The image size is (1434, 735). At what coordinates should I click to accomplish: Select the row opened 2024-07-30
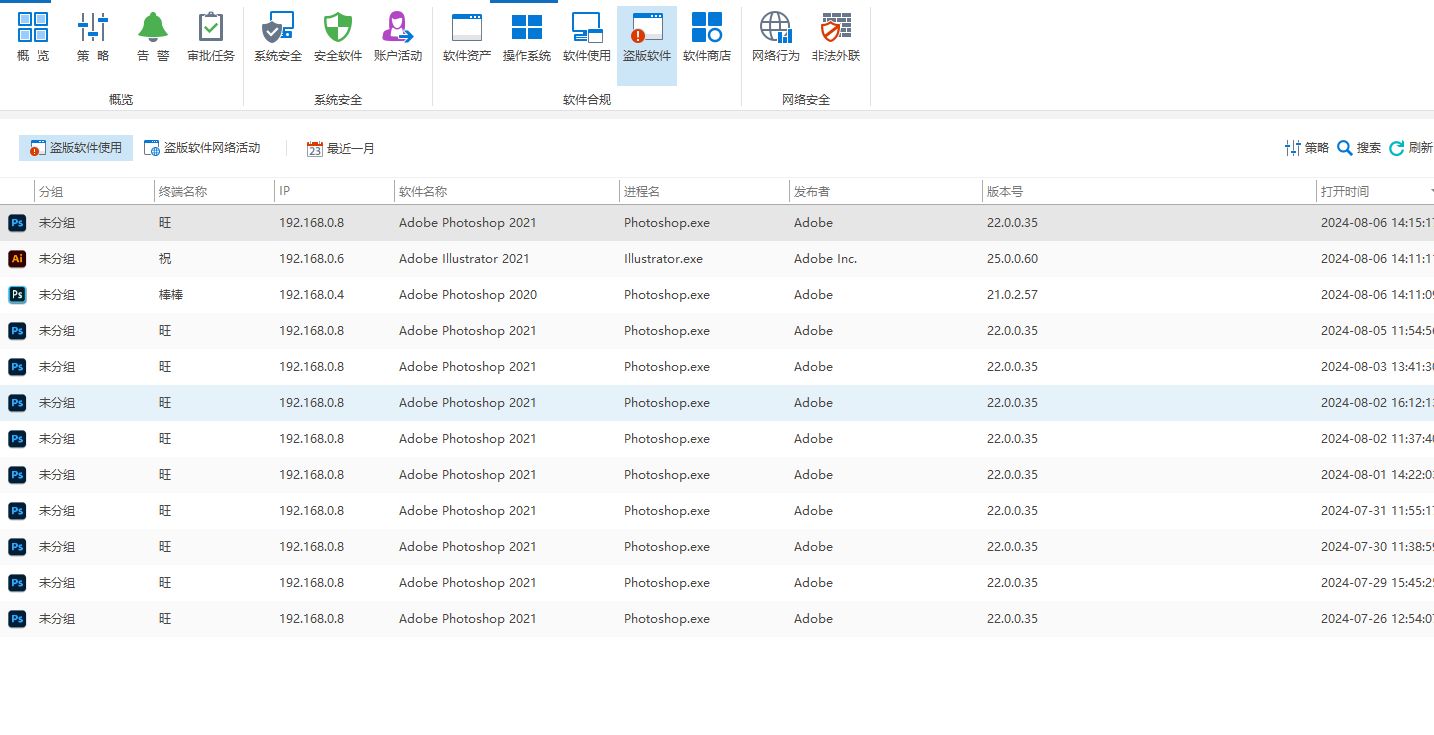click(x=717, y=547)
